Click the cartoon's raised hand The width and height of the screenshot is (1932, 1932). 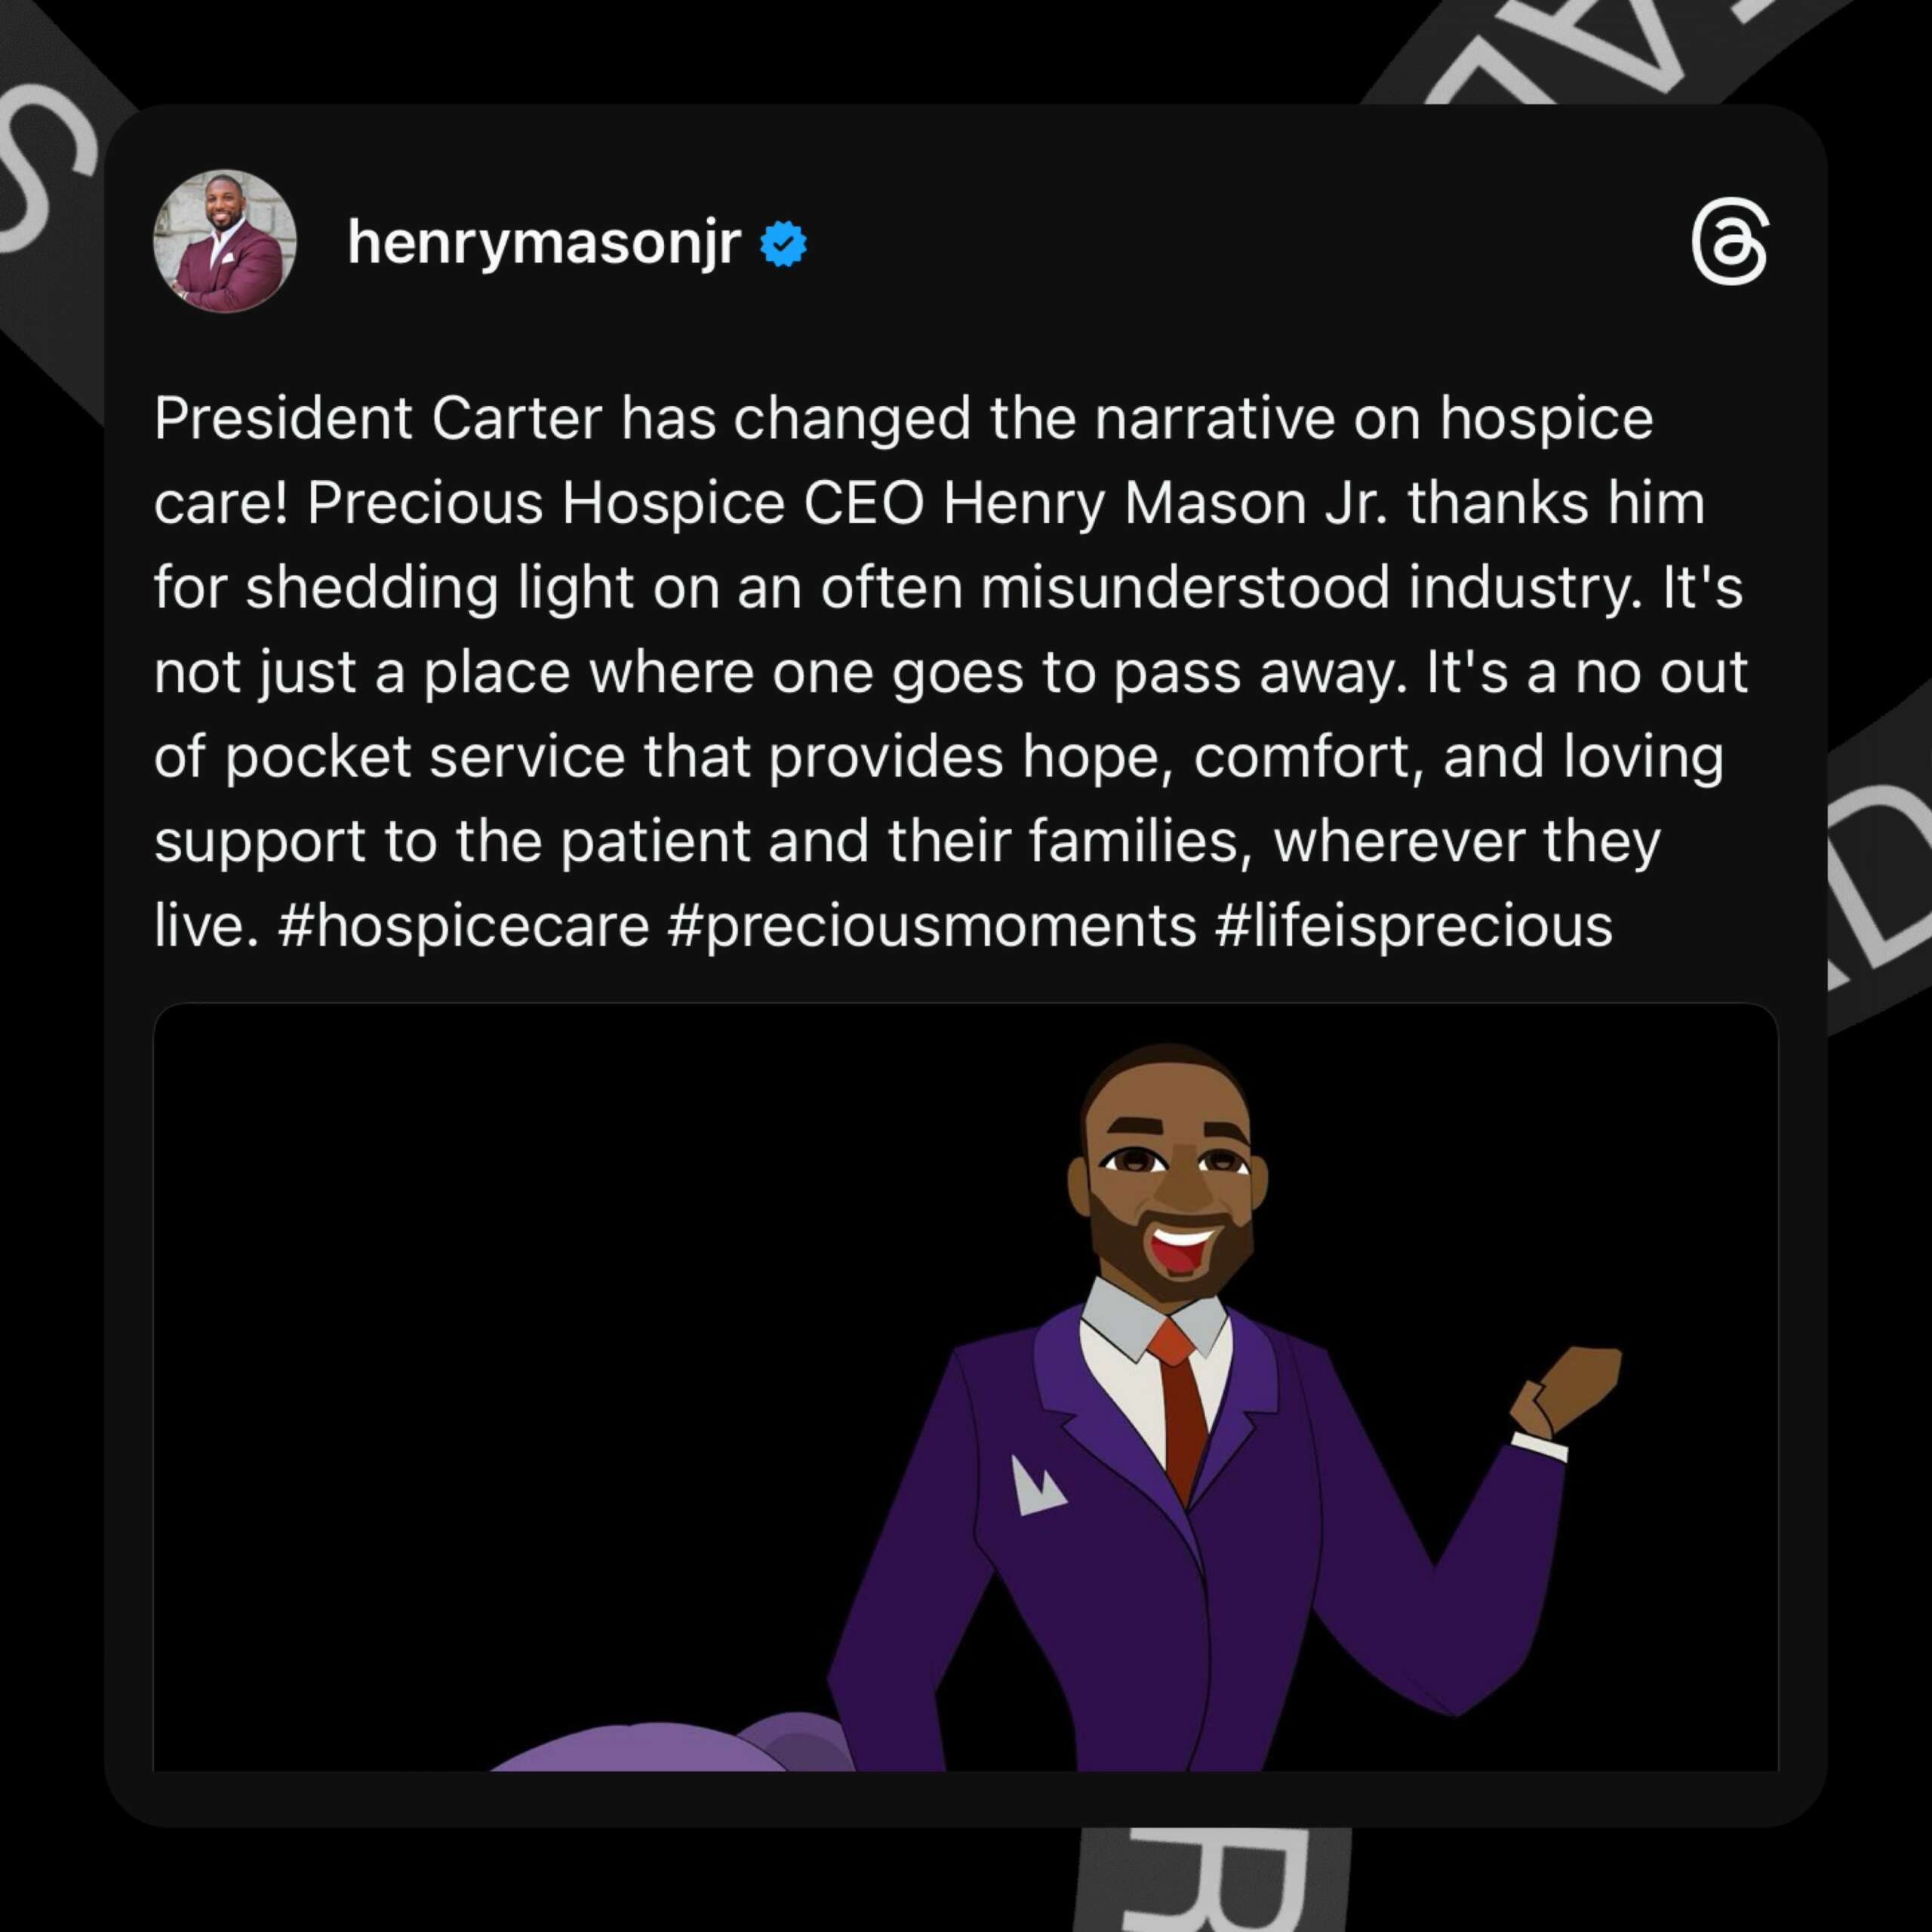pos(1565,1390)
